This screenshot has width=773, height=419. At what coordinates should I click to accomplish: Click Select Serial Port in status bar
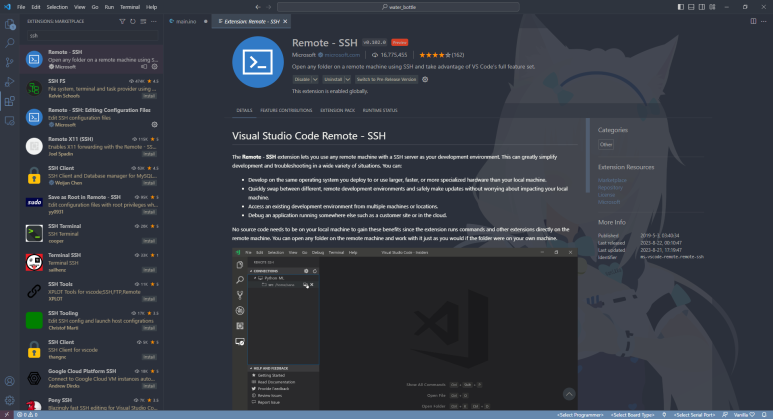pos(695,415)
